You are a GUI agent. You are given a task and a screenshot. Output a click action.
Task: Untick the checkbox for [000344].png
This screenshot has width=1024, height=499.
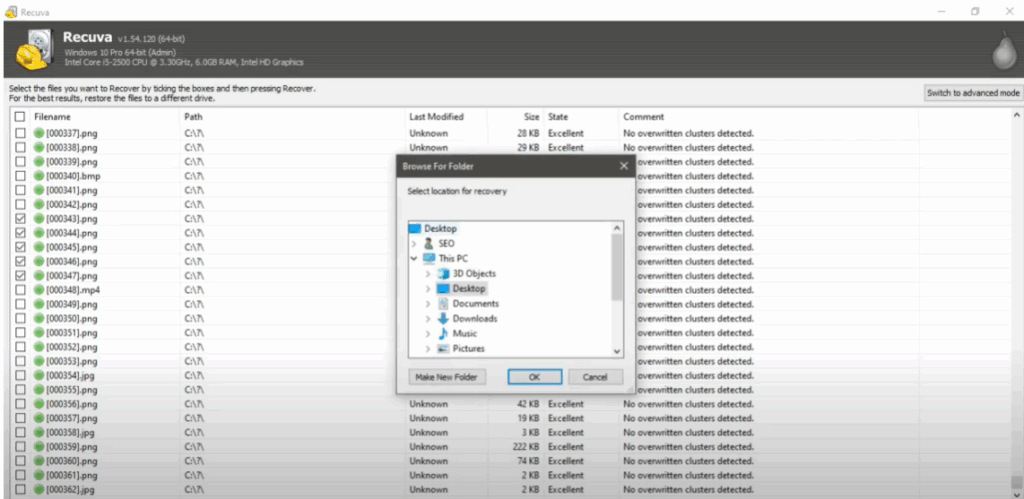20,233
